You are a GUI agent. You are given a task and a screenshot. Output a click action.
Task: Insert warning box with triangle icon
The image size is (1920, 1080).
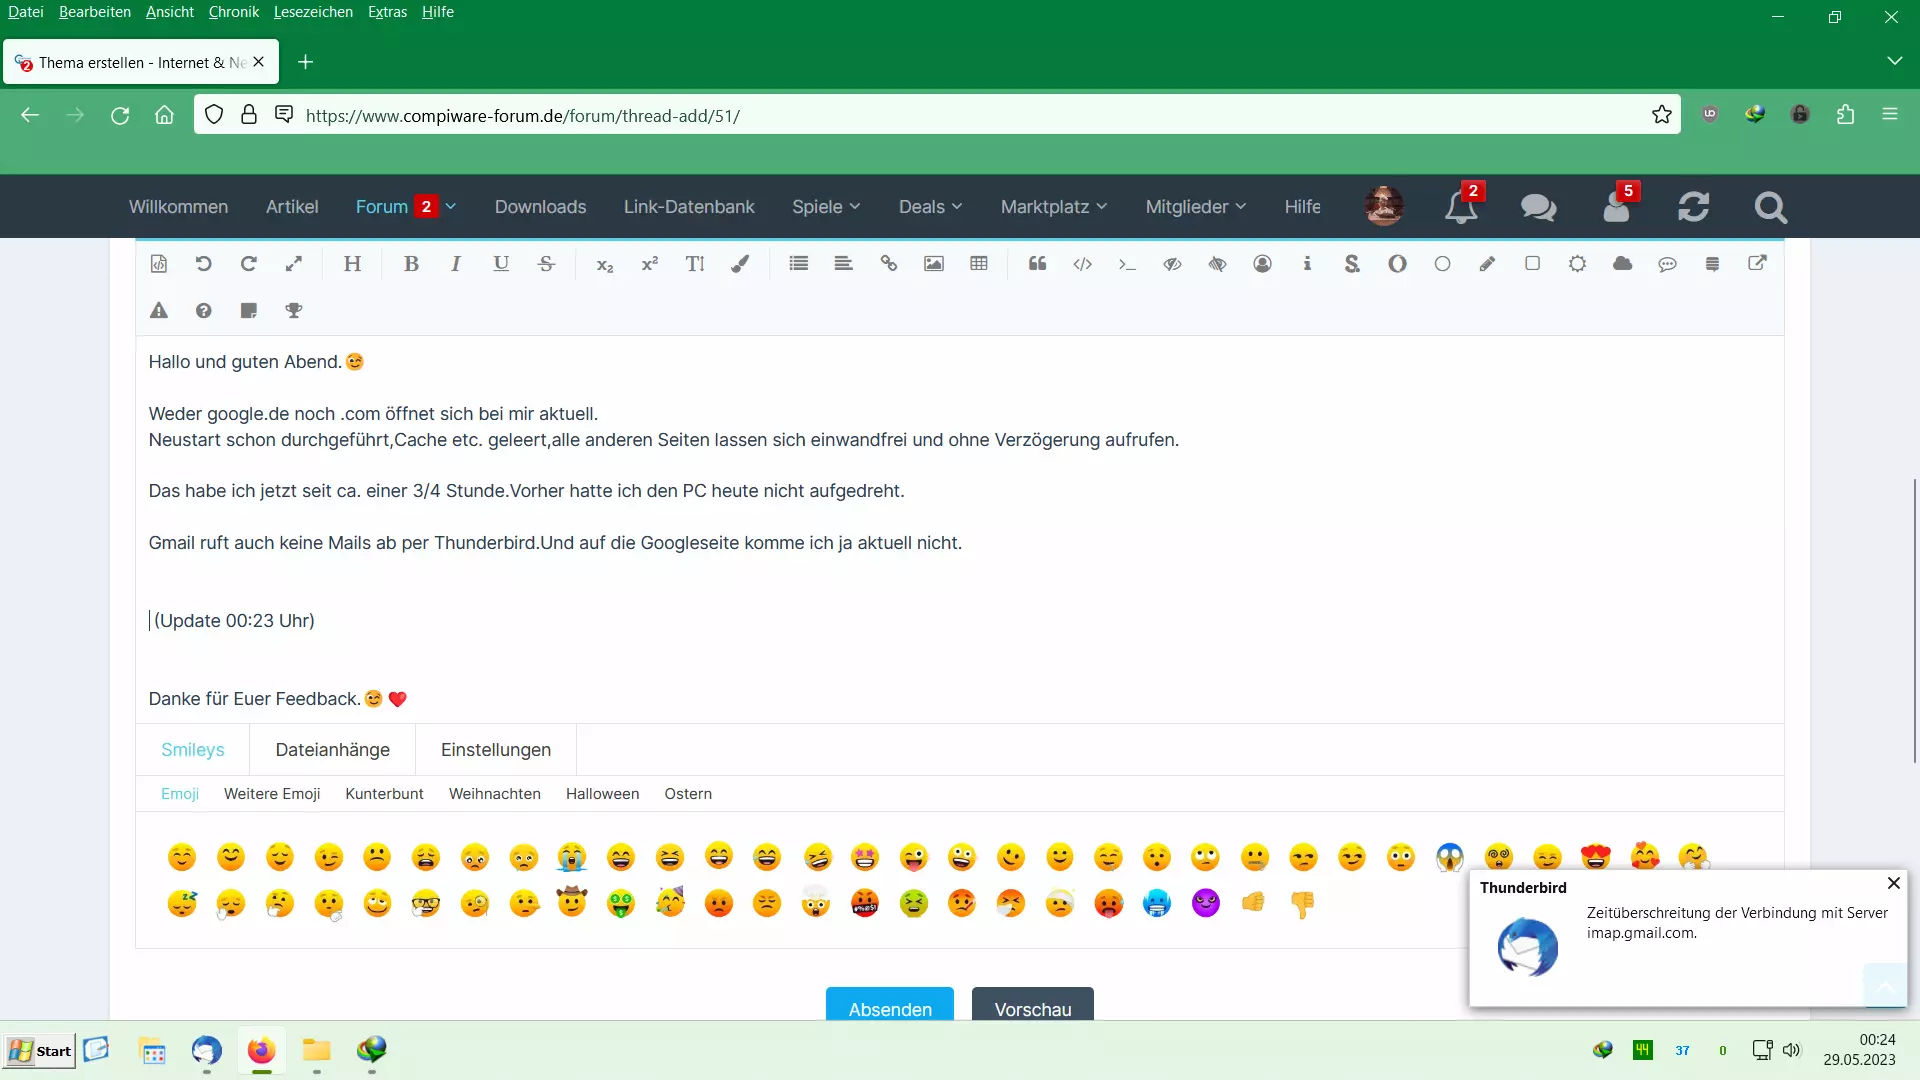(x=159, y=311)
